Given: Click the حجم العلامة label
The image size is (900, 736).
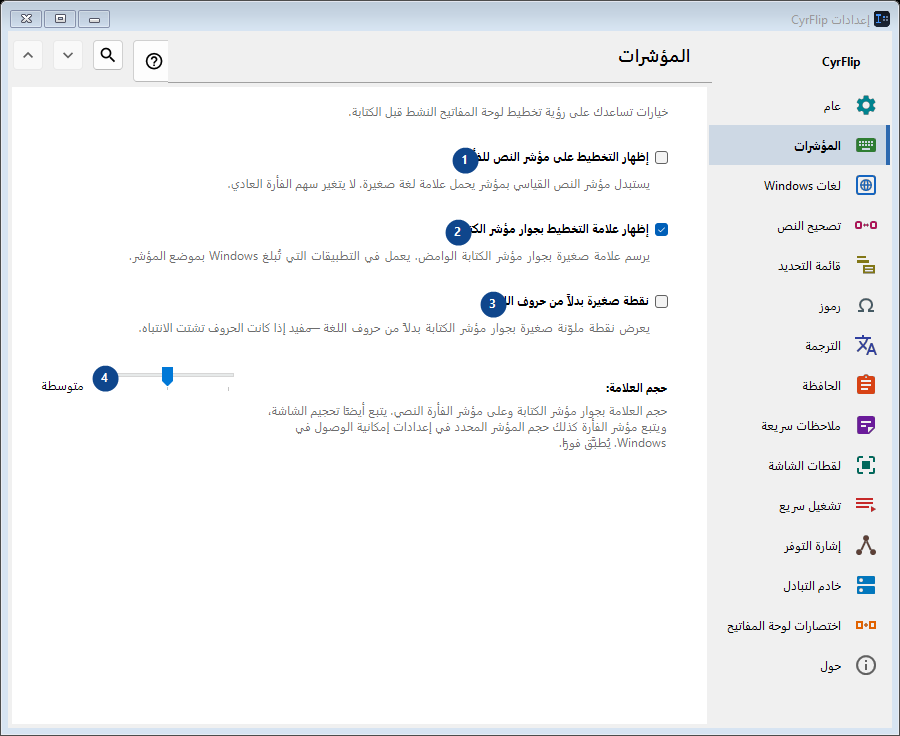Looking at the screenshot, I should (x=636, y=388).
